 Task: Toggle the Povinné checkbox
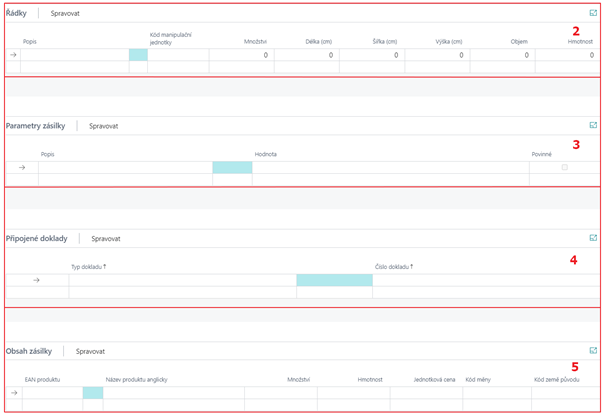coord(564,168)
